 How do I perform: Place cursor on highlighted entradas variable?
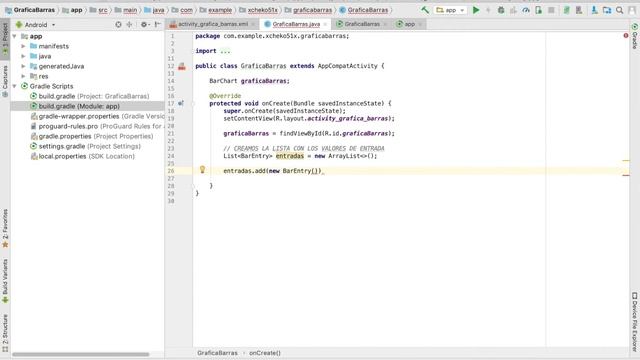pyautogui.click(x=290, y=156)
